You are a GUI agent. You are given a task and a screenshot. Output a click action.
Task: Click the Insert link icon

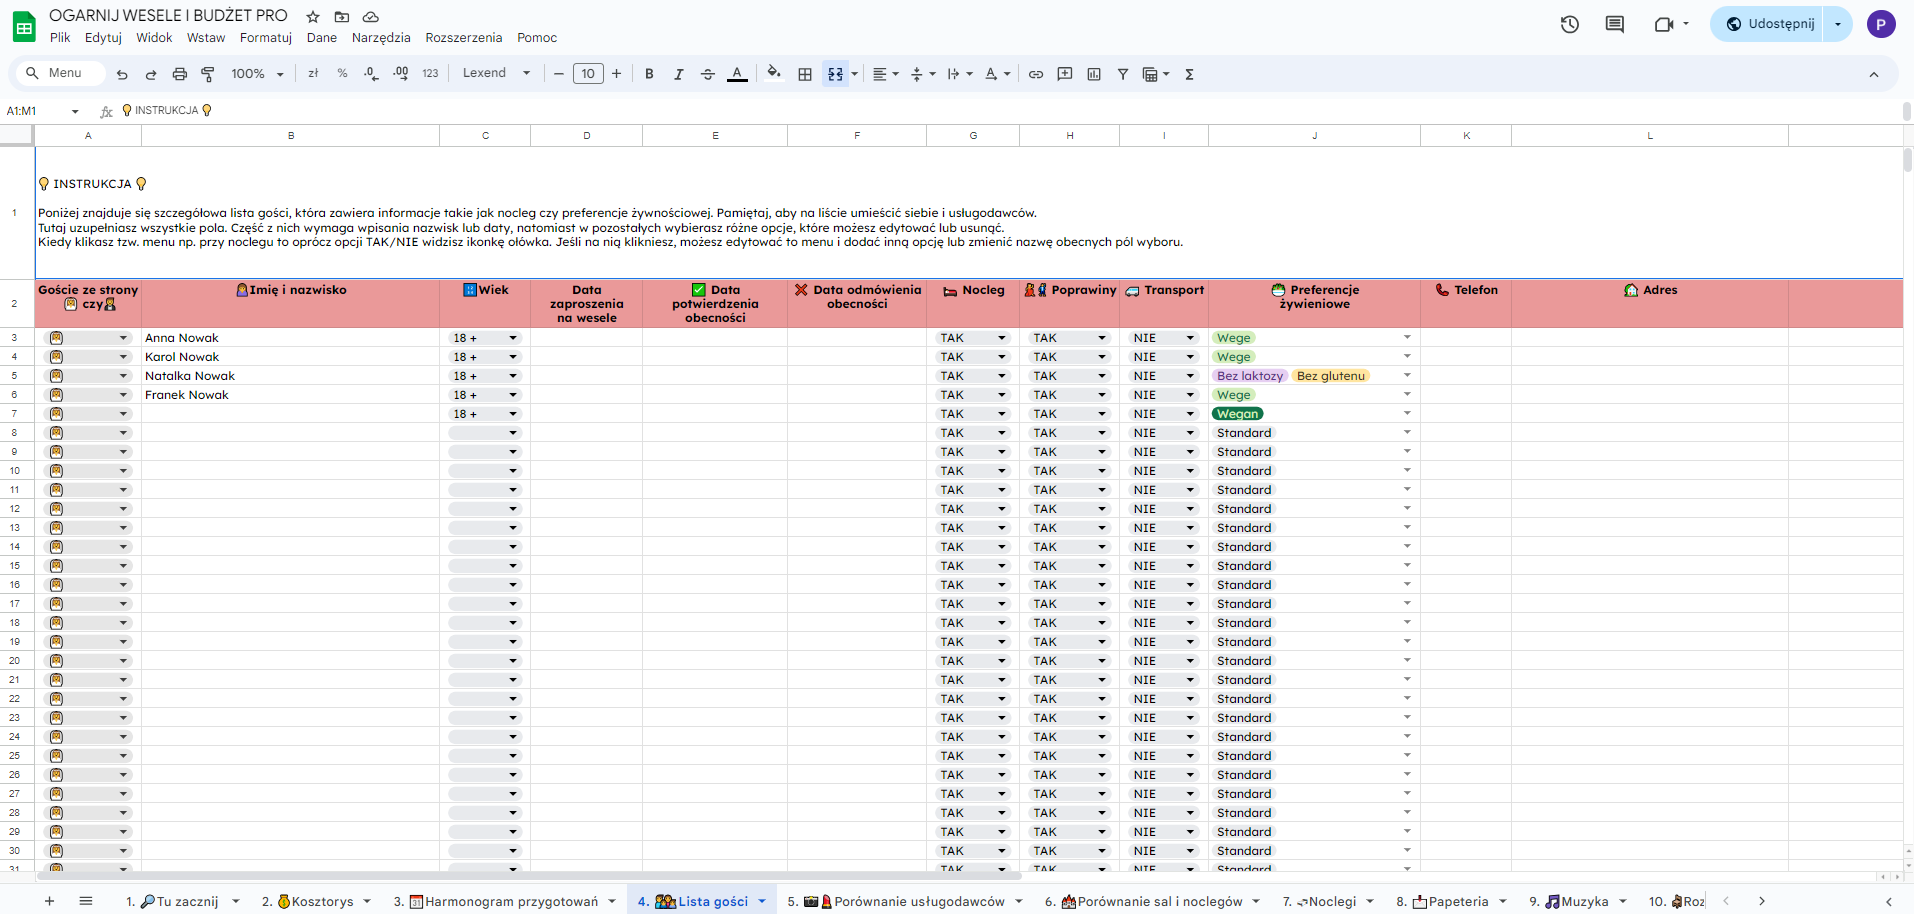pyautogui.click(x=1036, y=74)
